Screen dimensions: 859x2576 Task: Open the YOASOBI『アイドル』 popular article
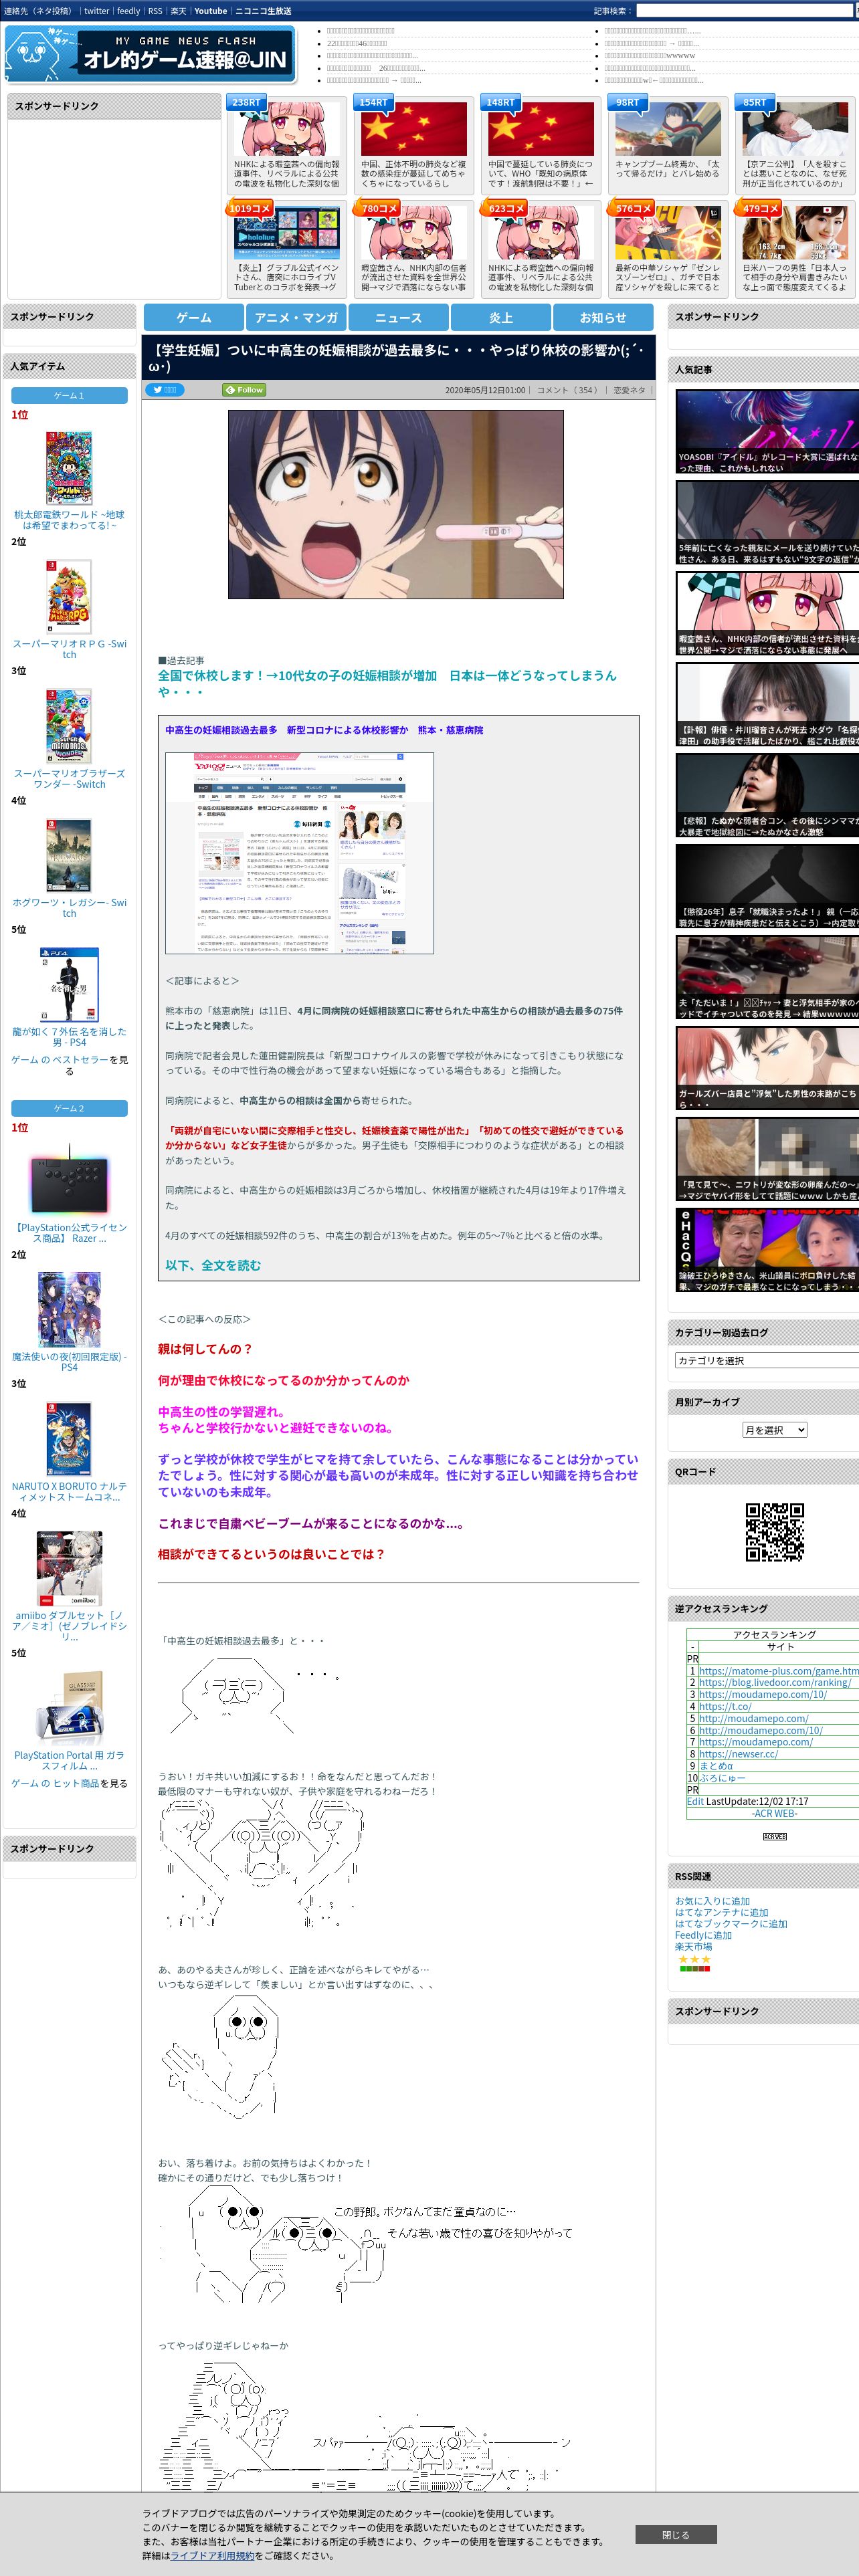coord(767,431)
